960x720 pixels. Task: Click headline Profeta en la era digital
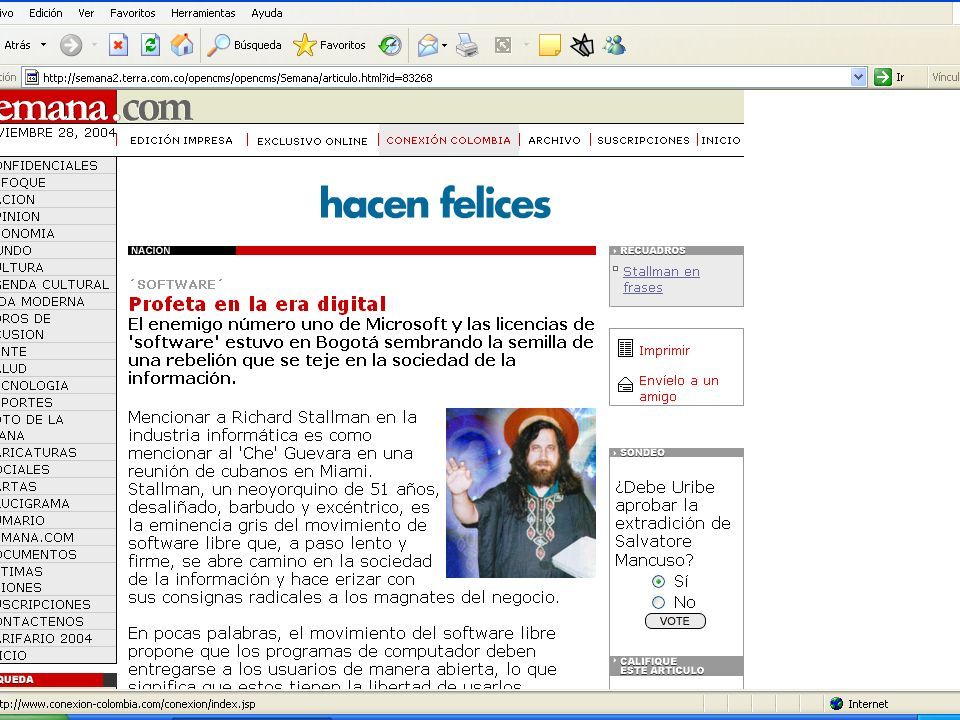[257, 304]
